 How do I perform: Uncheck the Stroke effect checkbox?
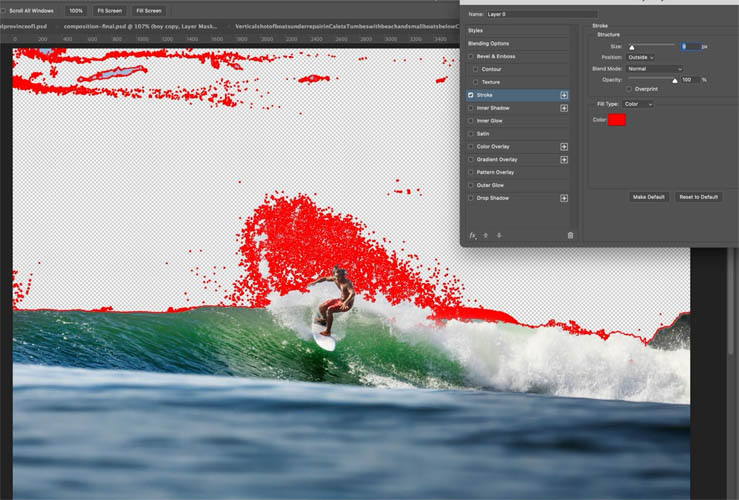point(470,95)
